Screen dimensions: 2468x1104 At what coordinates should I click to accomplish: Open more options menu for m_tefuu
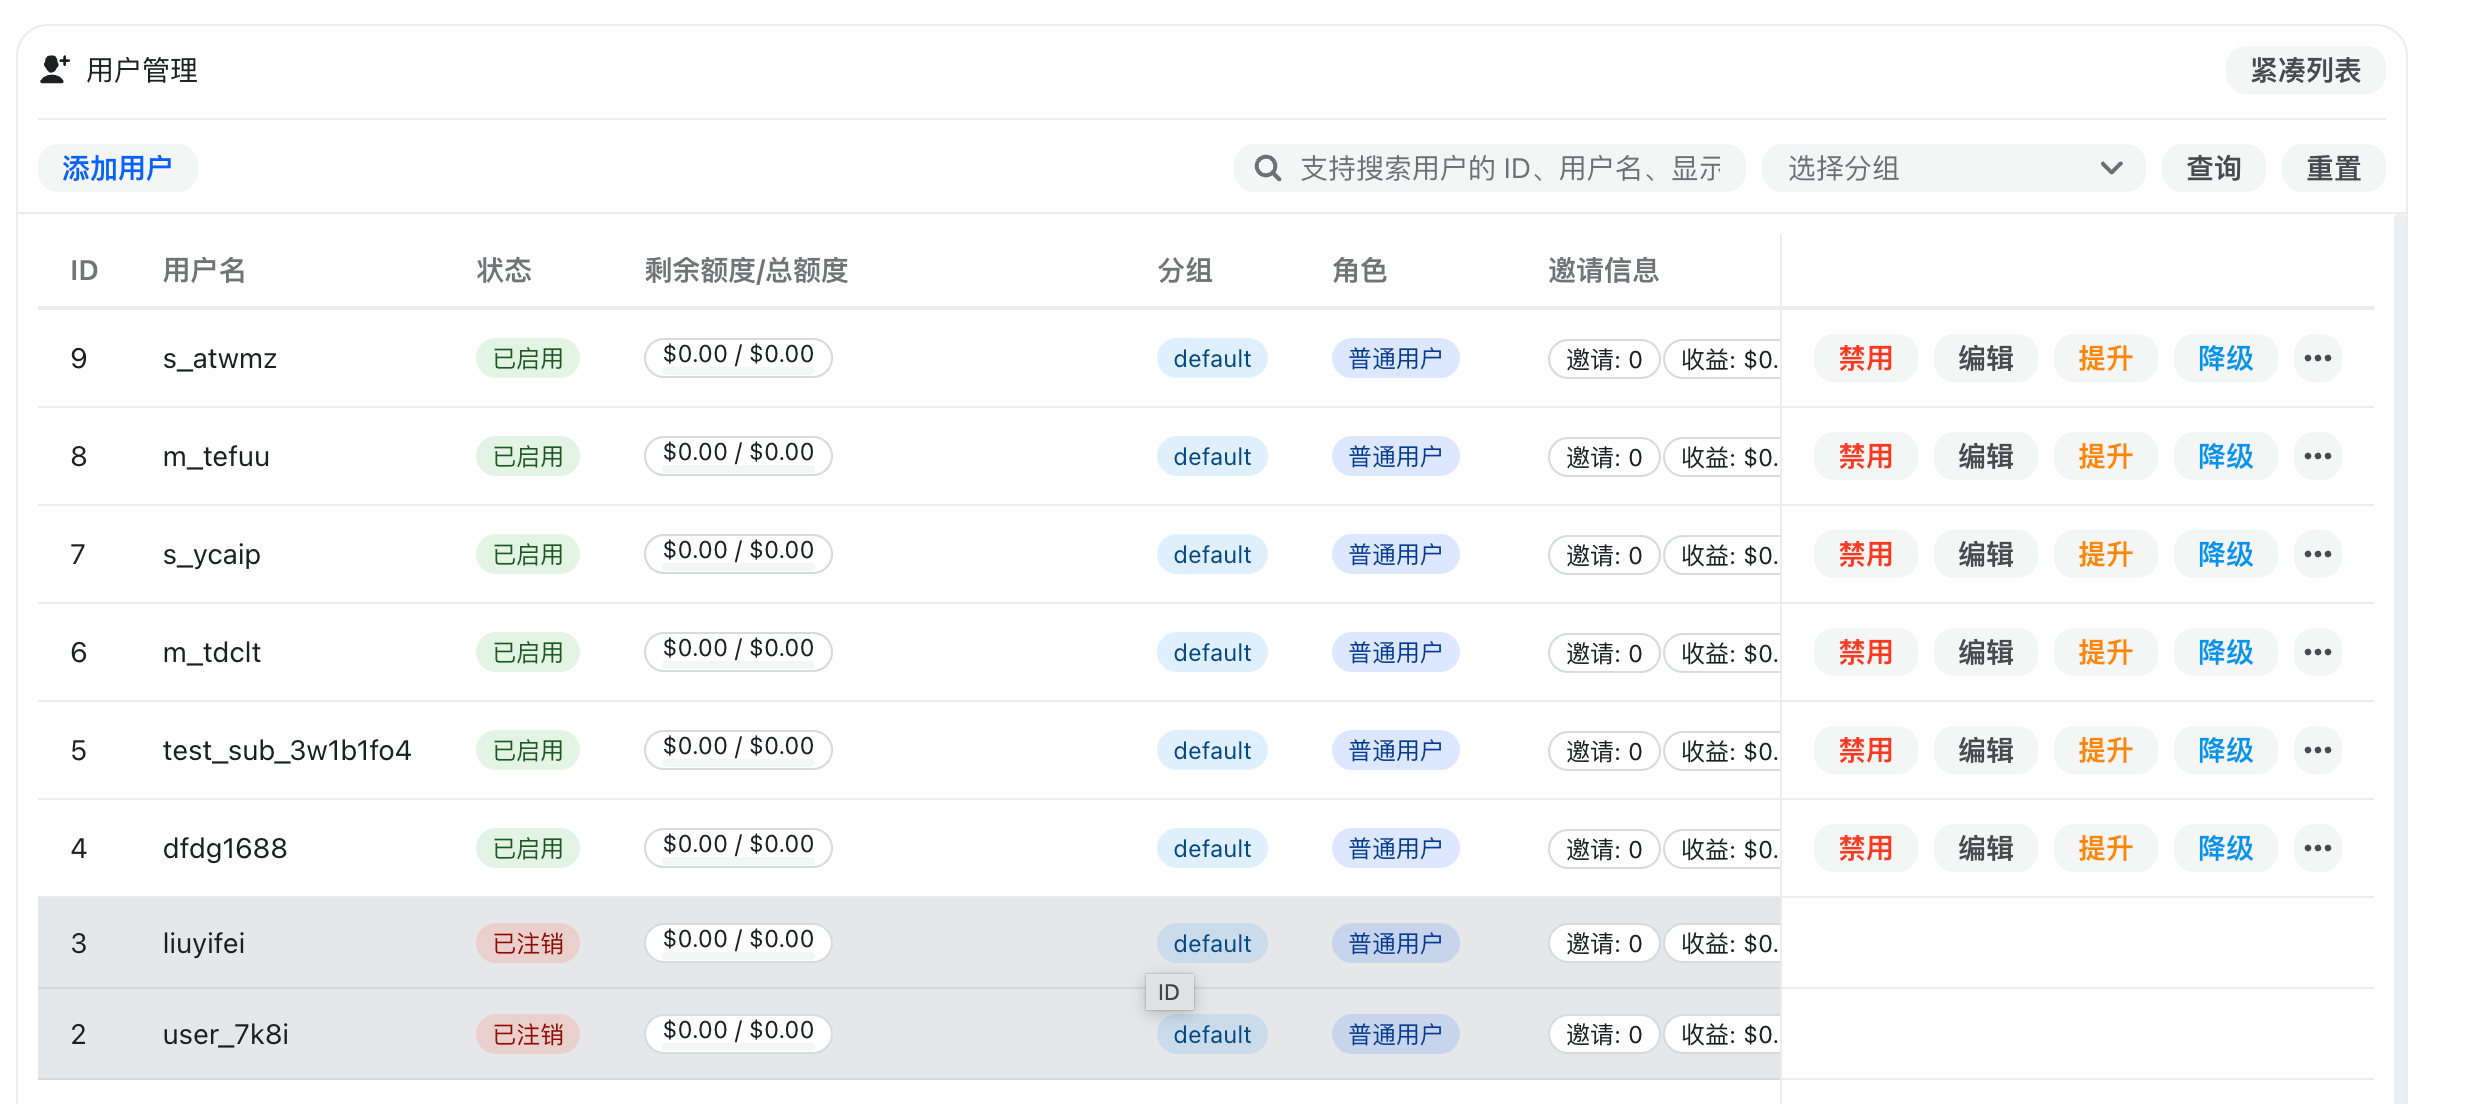pyautogui.click(x=2317, y=456)
